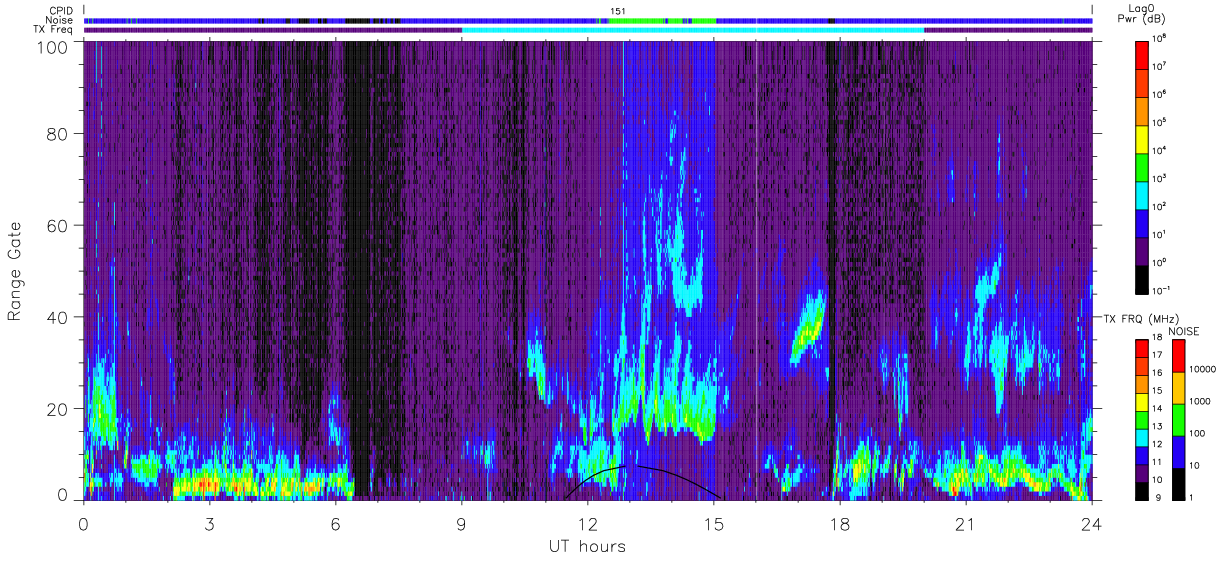Select the green segment of the NOISE colorbar
The width and height of the screenshot is (1228, 567).
click(1180, 419)
